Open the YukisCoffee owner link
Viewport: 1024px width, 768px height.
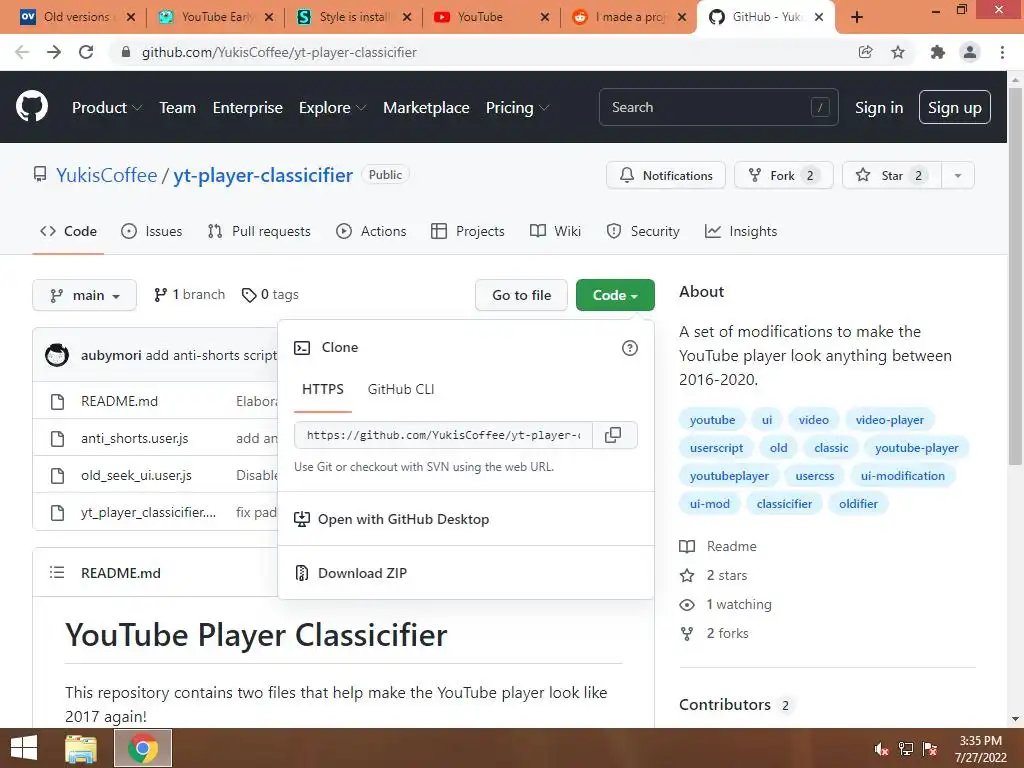coord(106,175)
